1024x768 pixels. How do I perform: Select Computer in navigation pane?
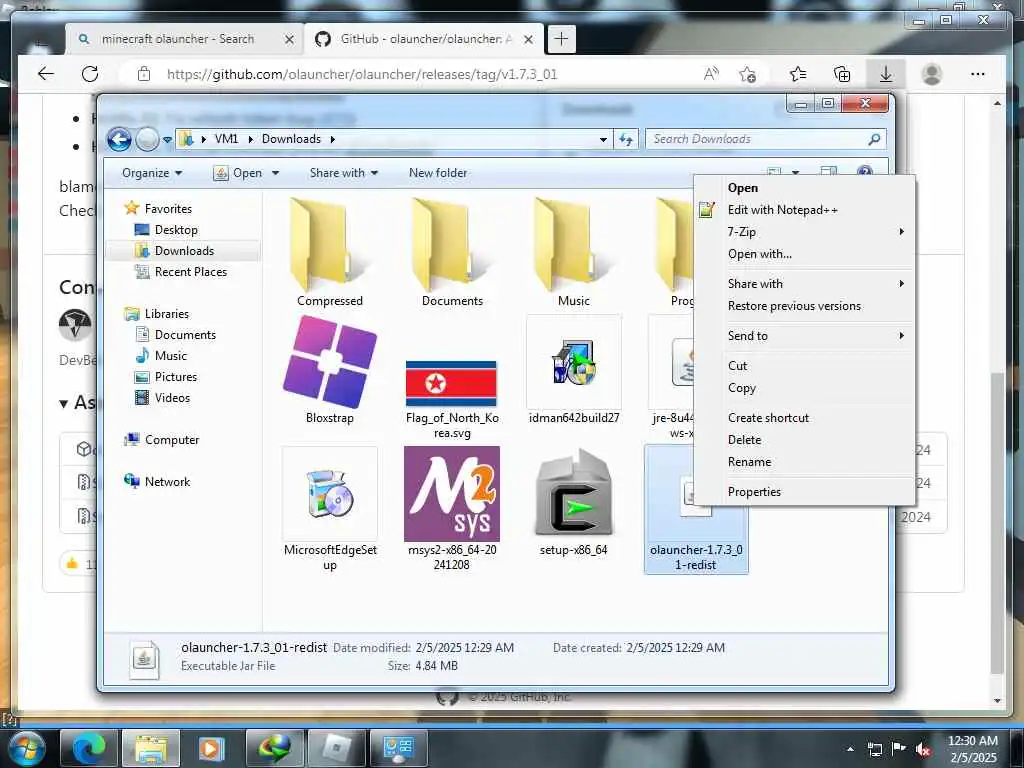pos(161,440)
